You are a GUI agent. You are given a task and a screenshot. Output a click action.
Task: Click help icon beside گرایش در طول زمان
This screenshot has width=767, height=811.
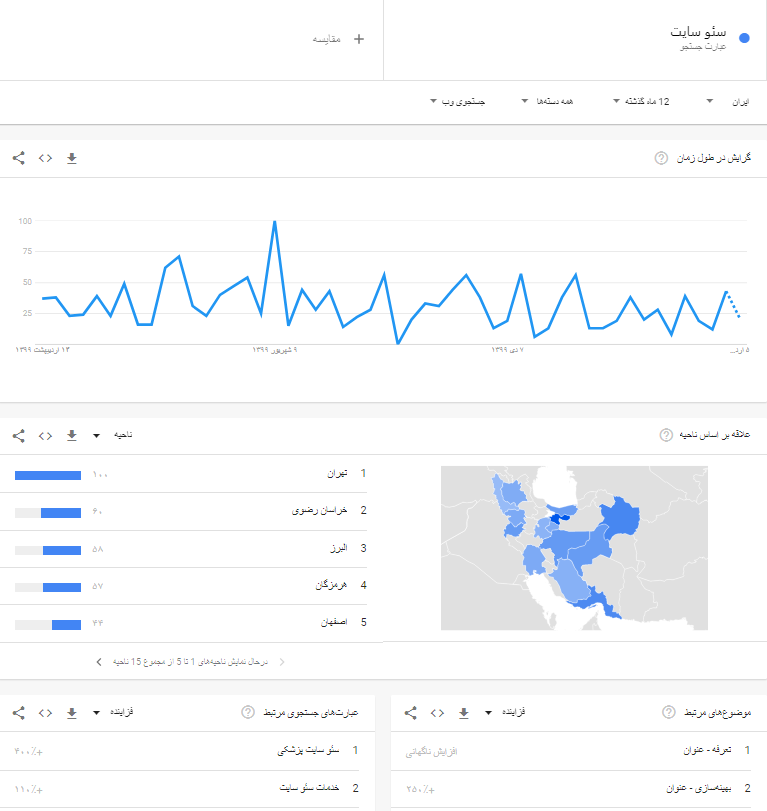pos(661,158)
